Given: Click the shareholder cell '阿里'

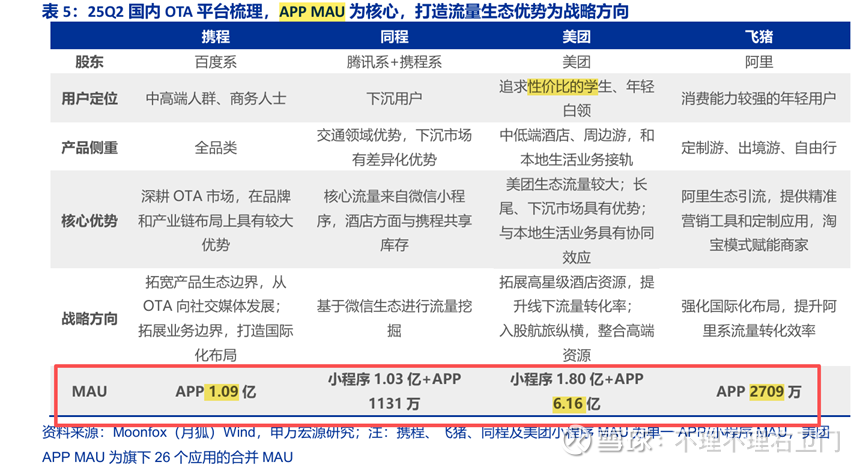Looking at the screenshot, I should 758,62.
